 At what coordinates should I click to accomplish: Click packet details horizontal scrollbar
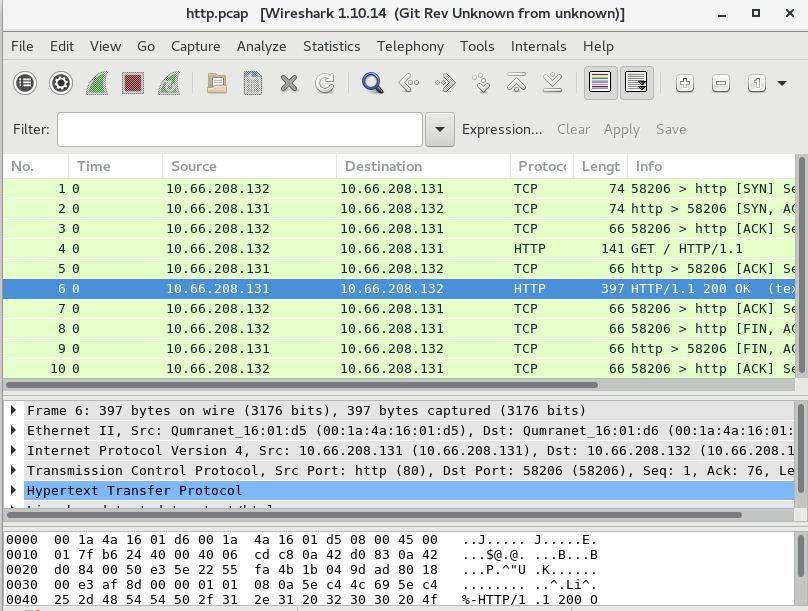pyautogui.click(x=374, y=515)
